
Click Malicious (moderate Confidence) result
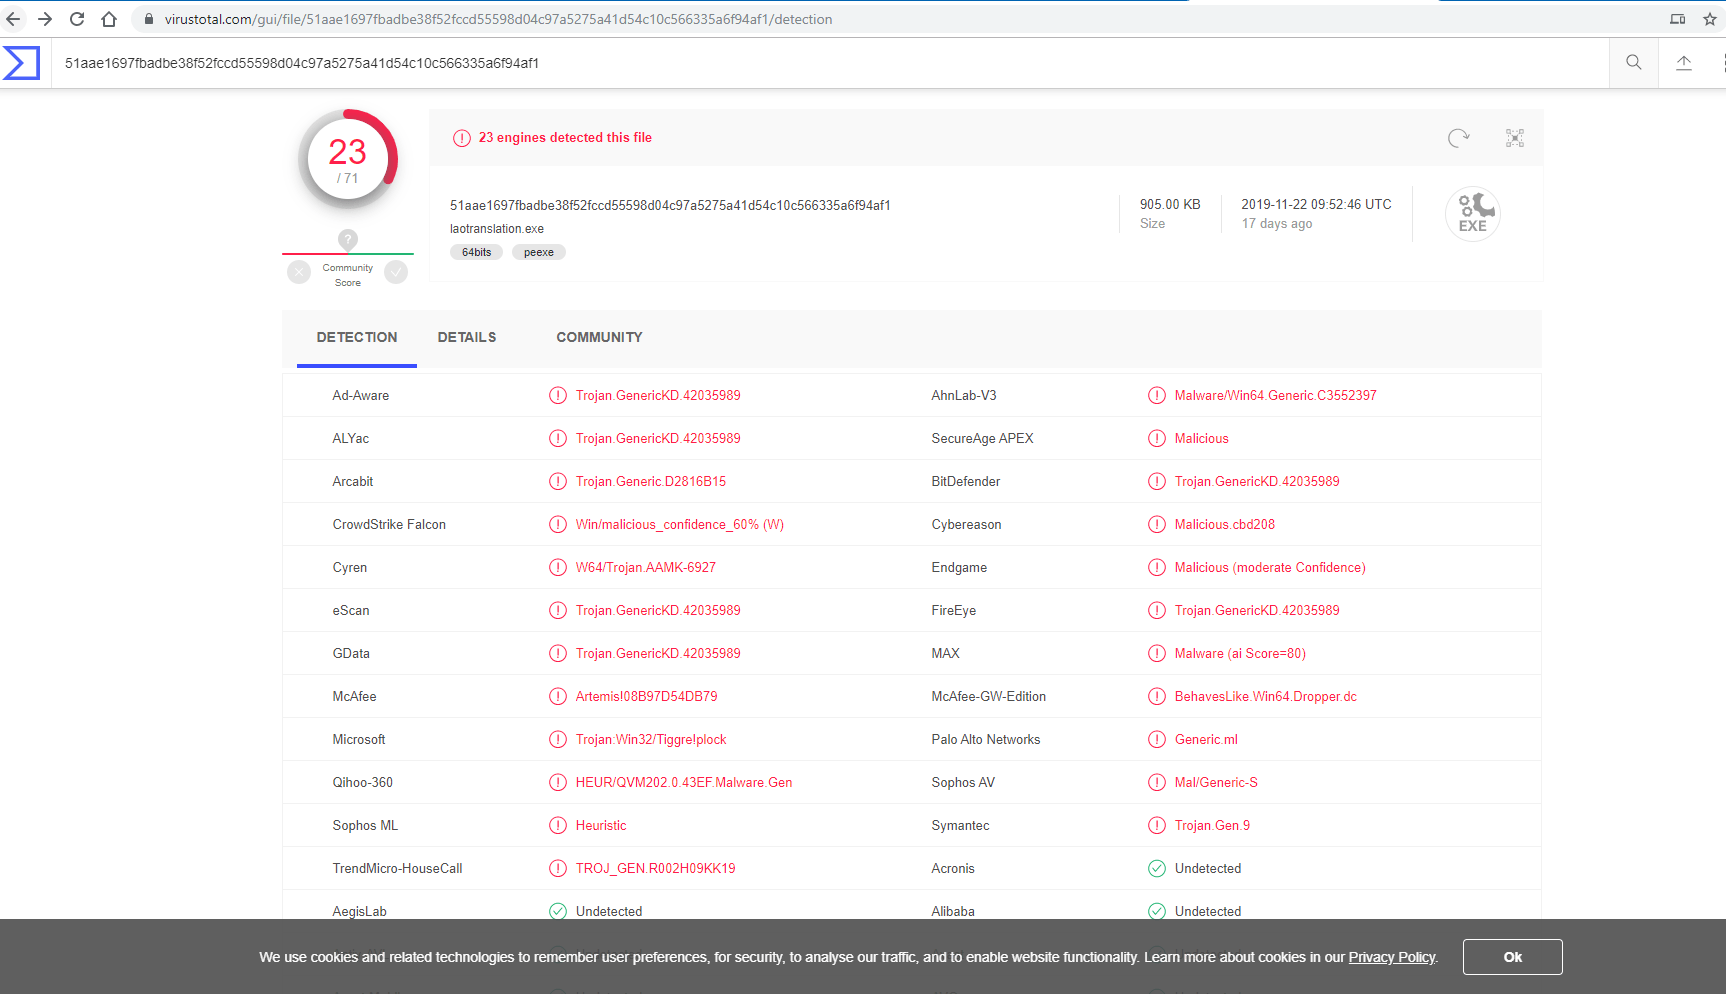point(1270,567)
